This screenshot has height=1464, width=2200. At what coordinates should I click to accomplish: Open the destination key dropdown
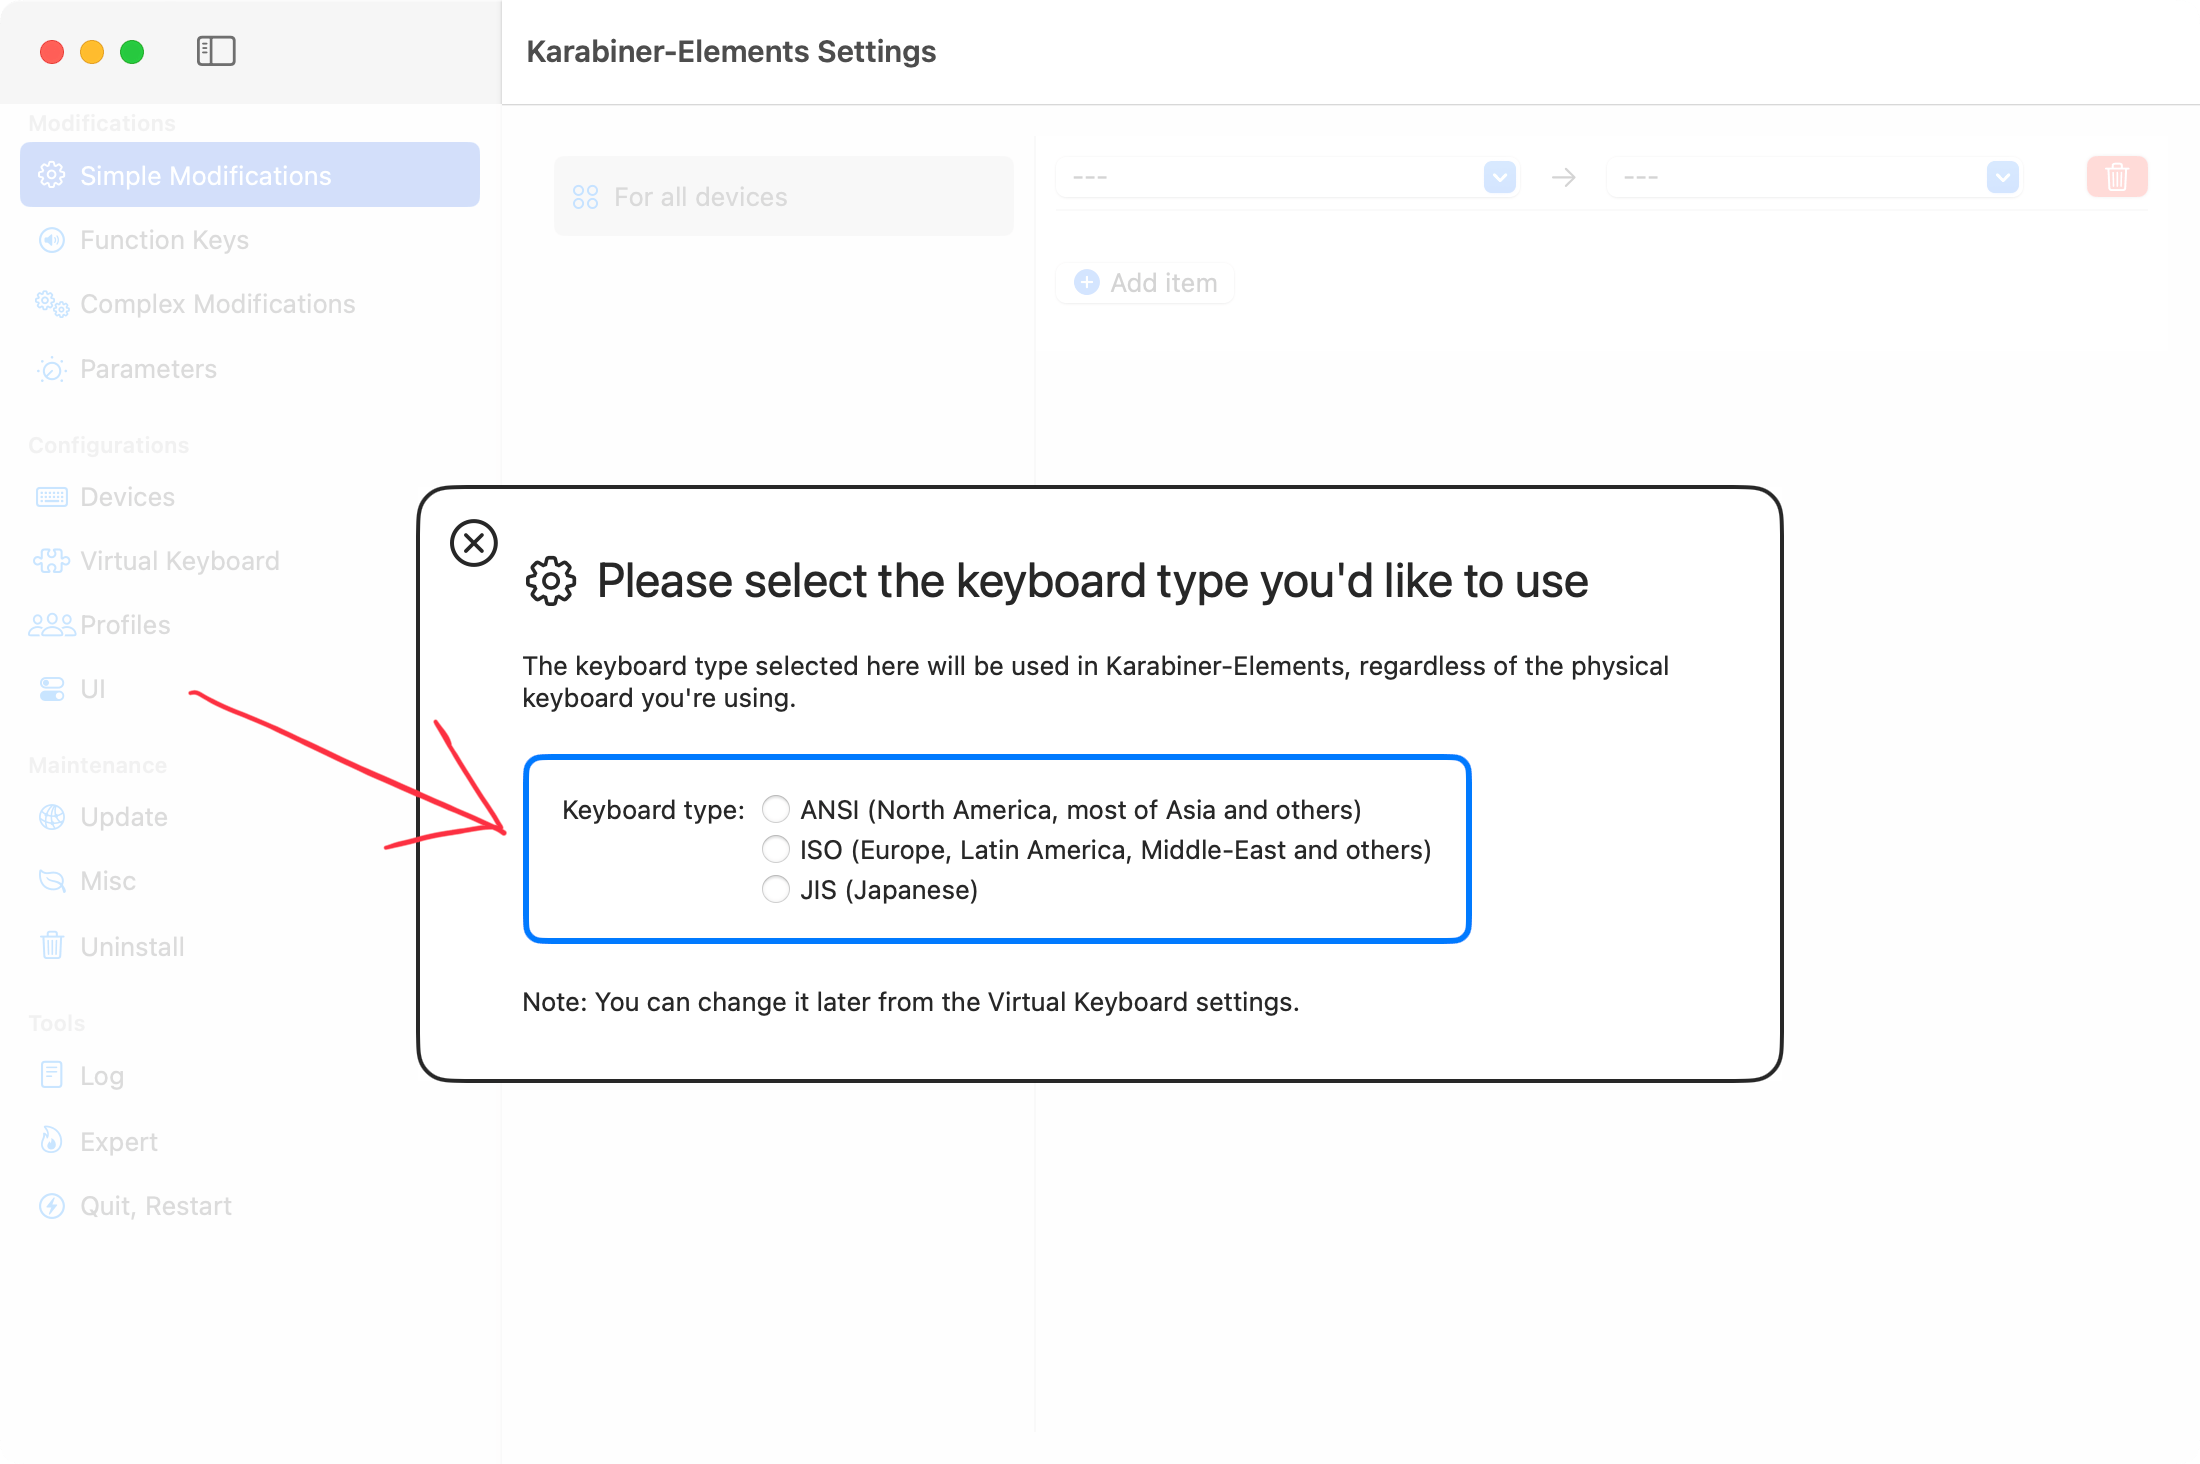(x=1813, y=177)
